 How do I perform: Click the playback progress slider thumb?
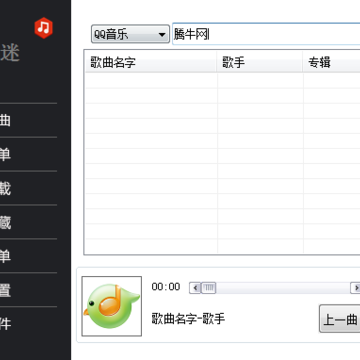208,288
